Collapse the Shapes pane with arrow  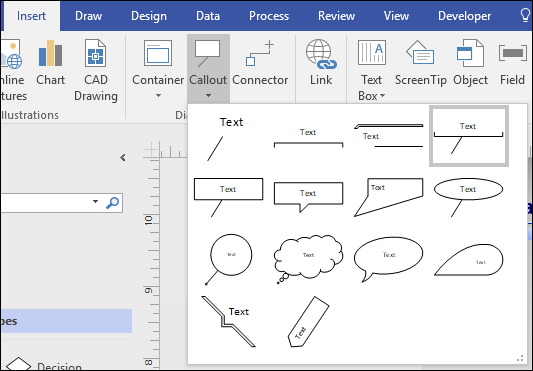point(123,157)
